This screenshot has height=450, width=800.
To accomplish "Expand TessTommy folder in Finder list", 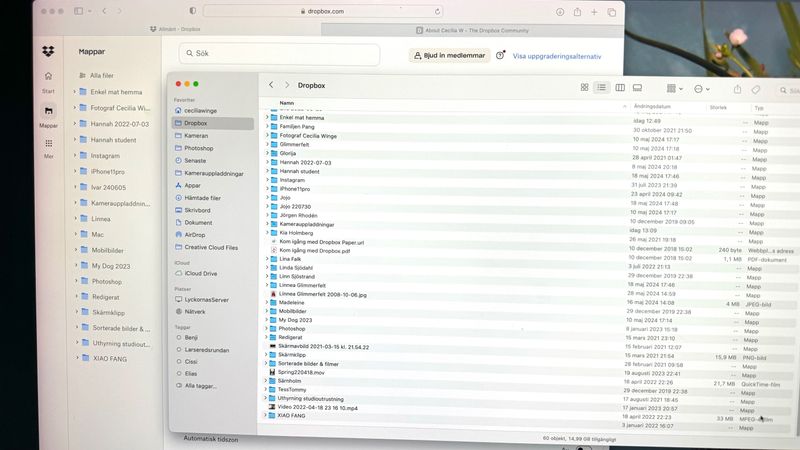I will click(265, 389).
